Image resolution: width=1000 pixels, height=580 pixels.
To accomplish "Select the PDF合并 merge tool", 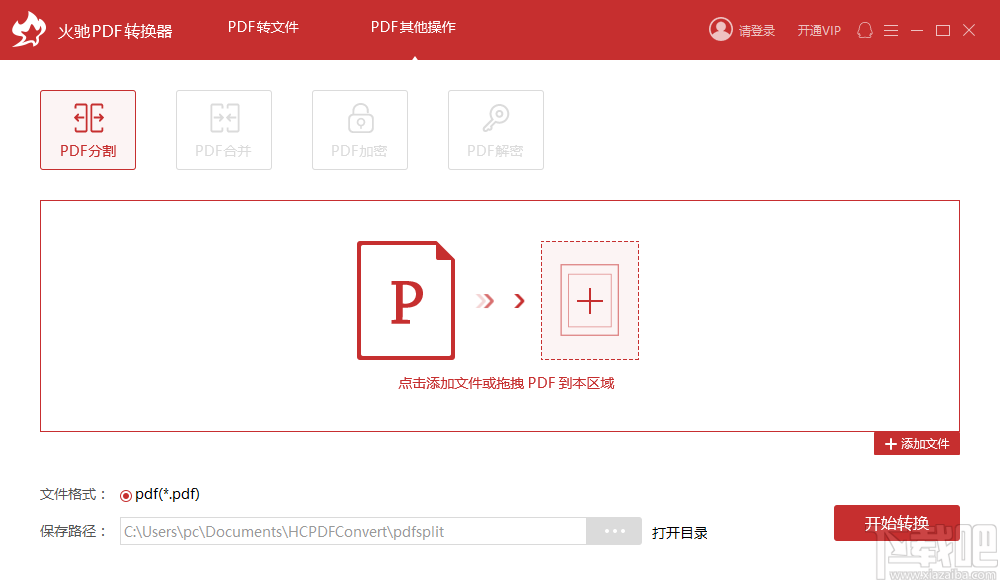I will (224, 130).
